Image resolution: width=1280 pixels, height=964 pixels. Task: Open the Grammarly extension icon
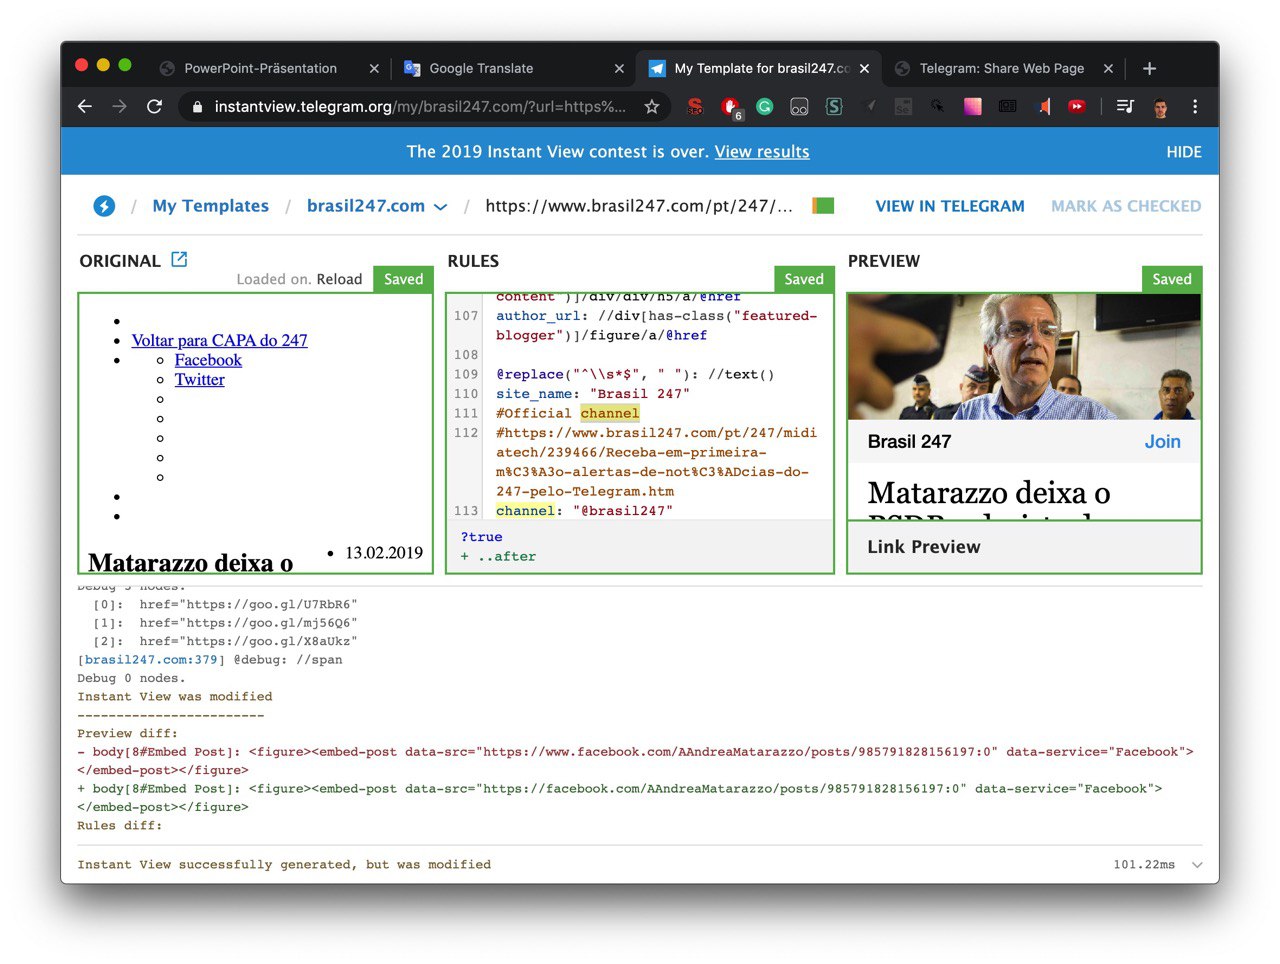pos(765,106)
